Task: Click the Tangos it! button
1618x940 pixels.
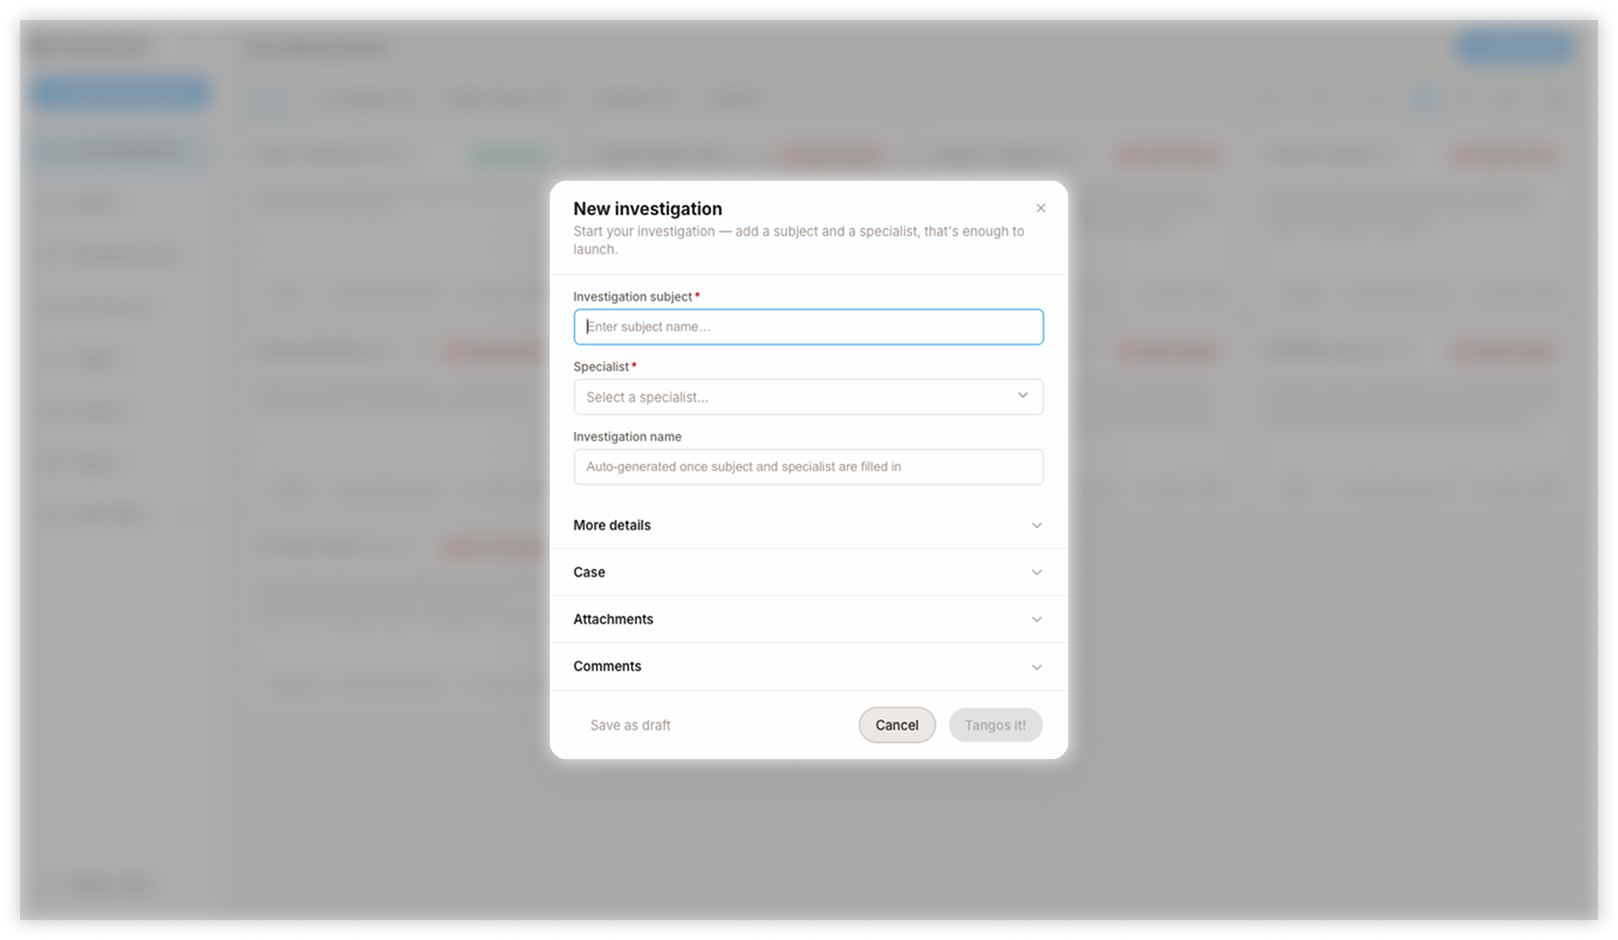Action: point(995,725)
